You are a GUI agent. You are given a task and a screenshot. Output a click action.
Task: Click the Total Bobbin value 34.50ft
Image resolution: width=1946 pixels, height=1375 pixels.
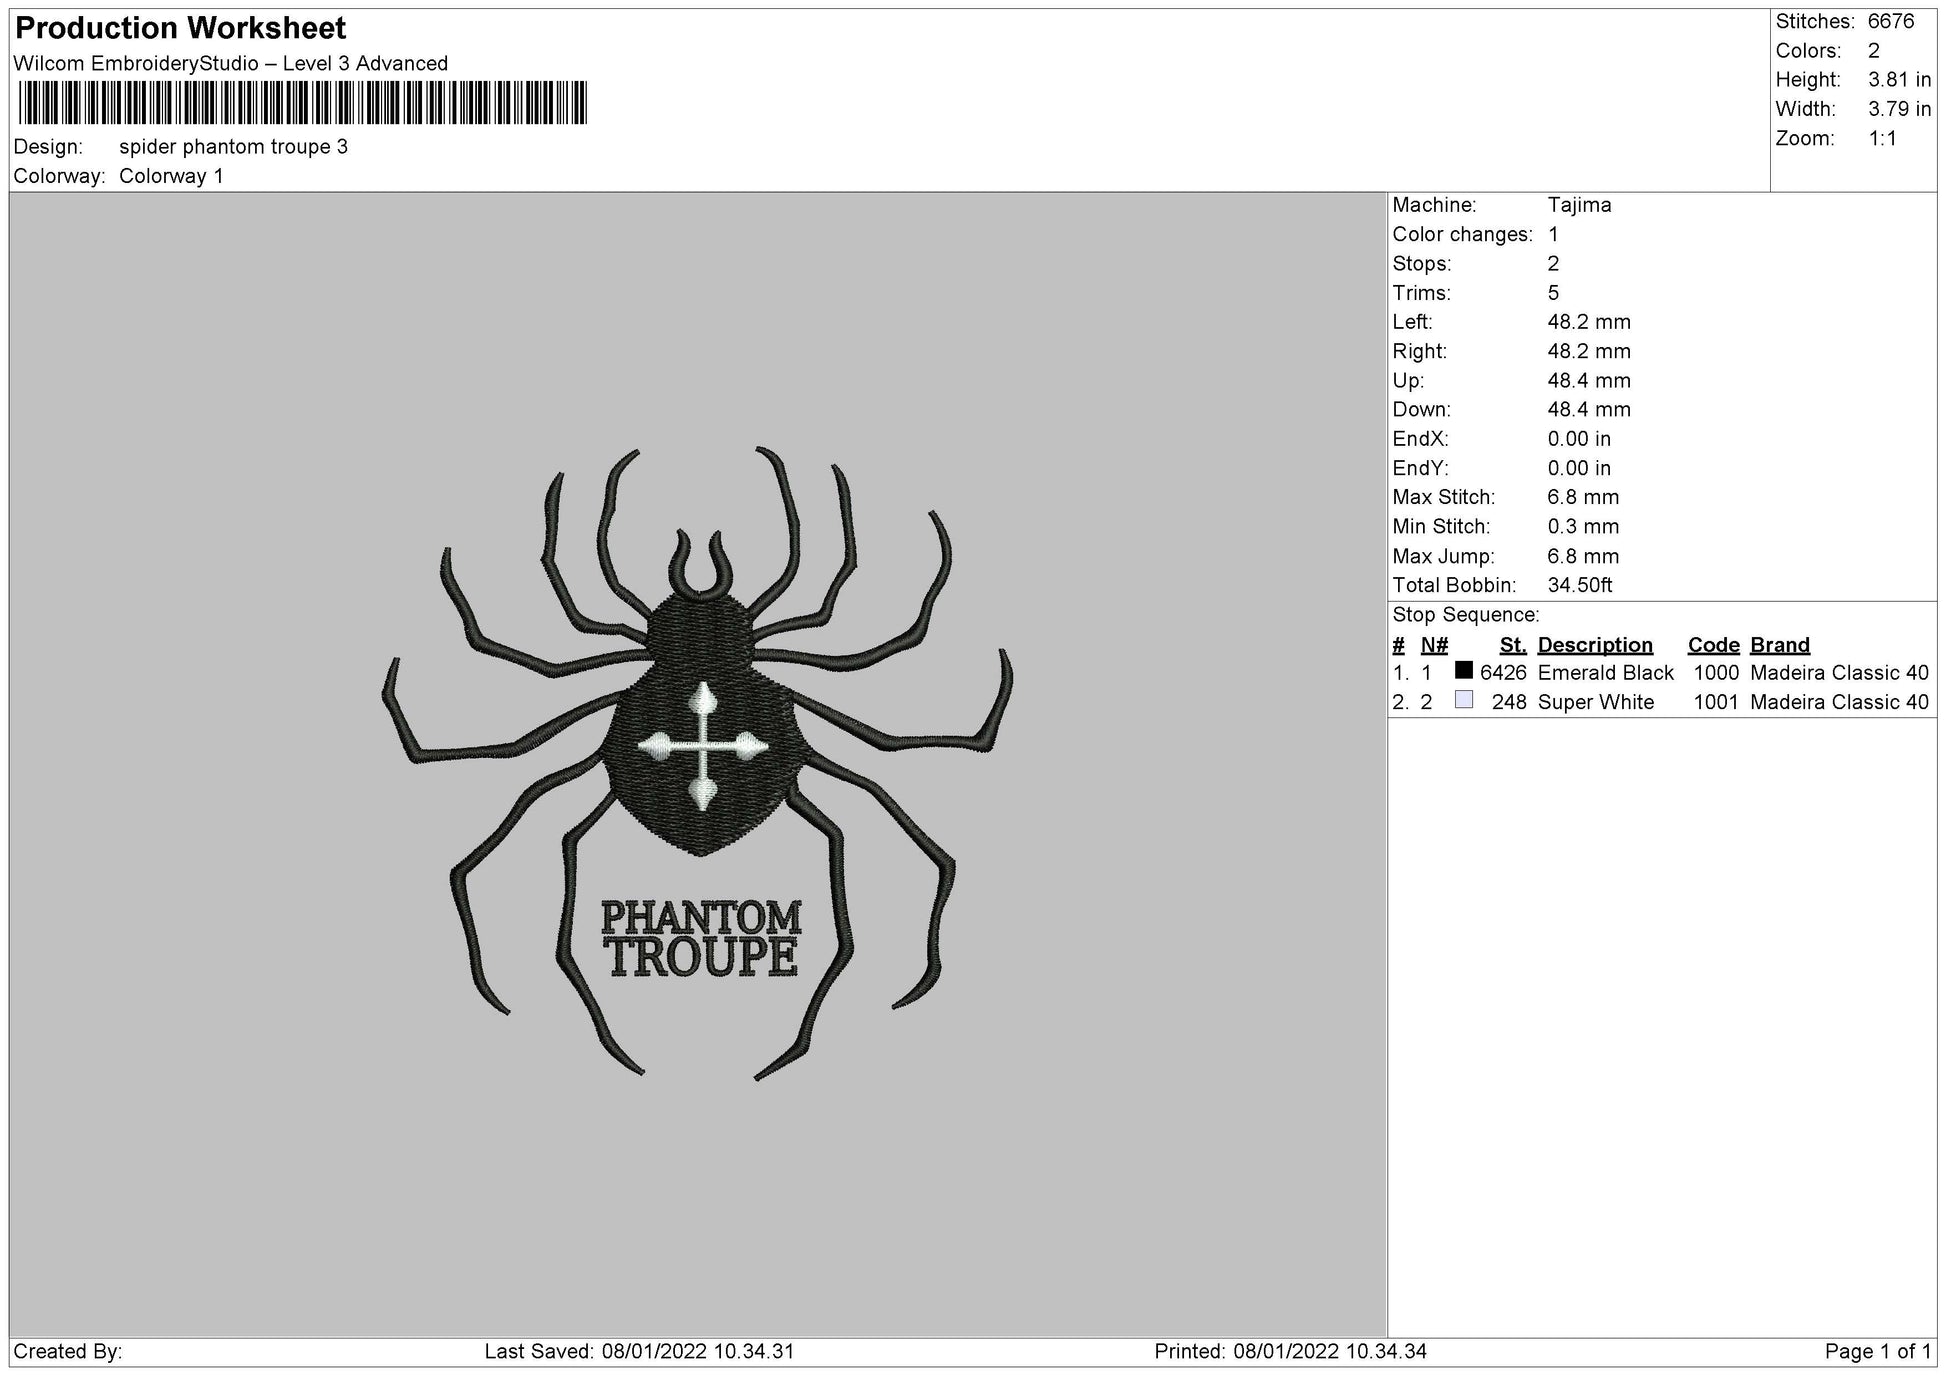coord(1580,586)
